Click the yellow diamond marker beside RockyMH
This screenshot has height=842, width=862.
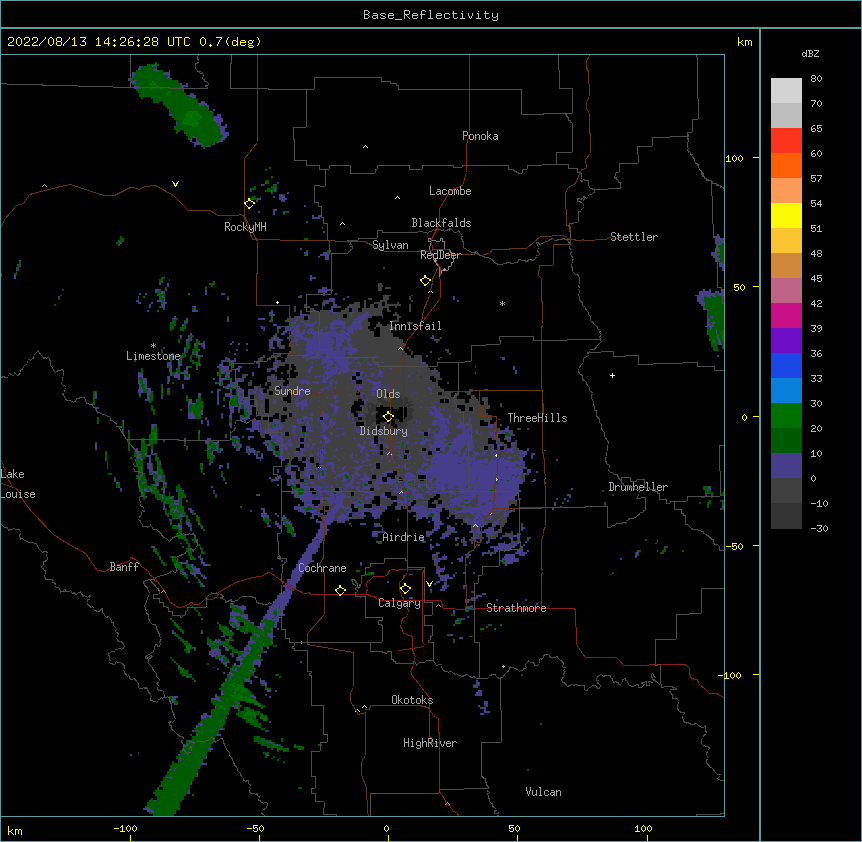249,204
